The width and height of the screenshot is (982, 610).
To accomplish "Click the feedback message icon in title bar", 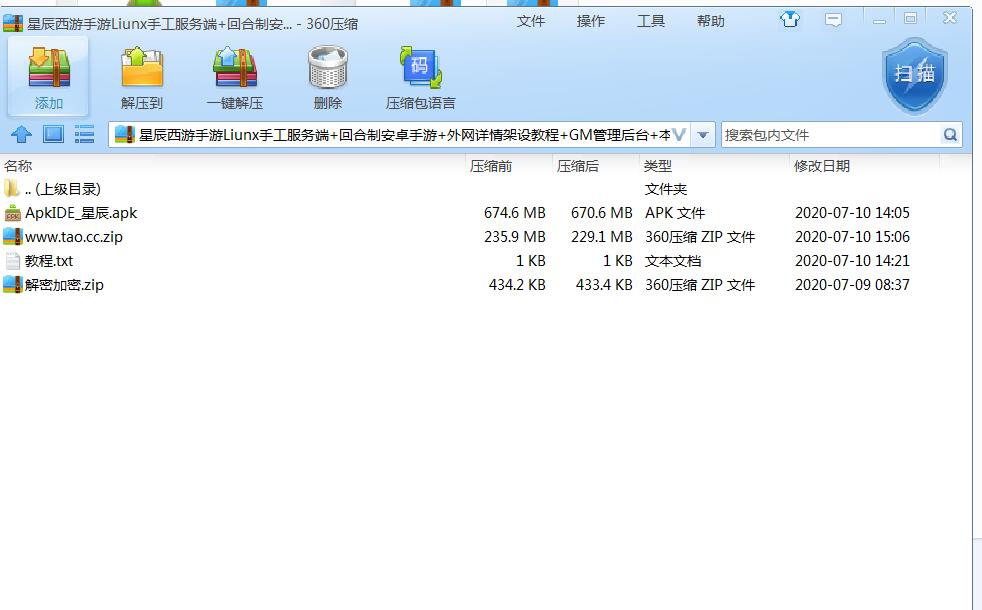I will [833, 19].
